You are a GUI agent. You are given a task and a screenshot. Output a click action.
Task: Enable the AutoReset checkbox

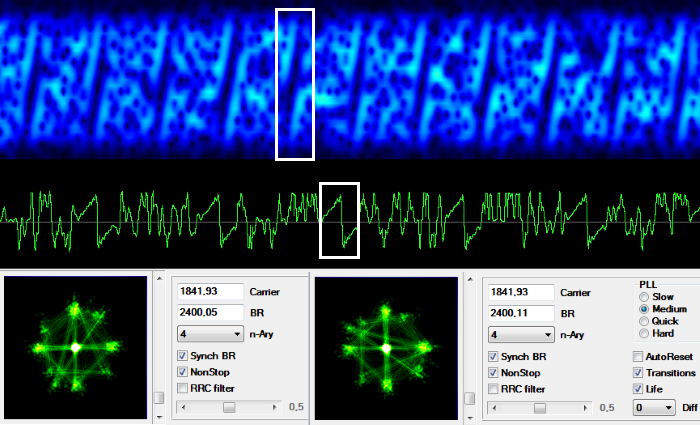(x=638, y=357)
